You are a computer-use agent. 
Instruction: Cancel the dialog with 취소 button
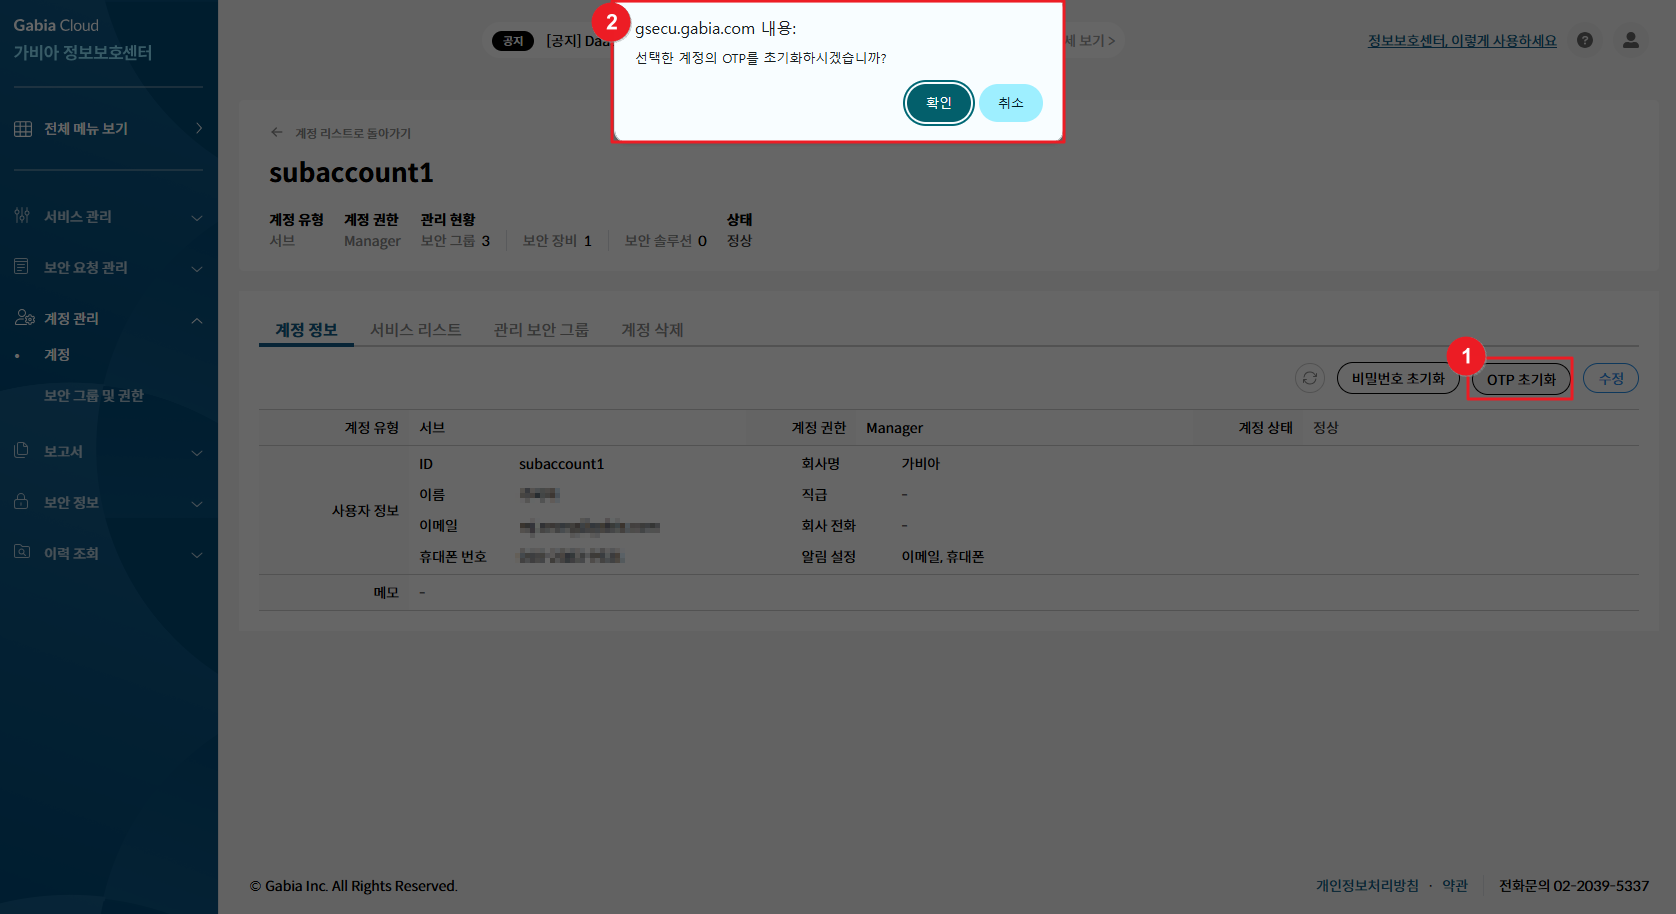[1010, 103]
